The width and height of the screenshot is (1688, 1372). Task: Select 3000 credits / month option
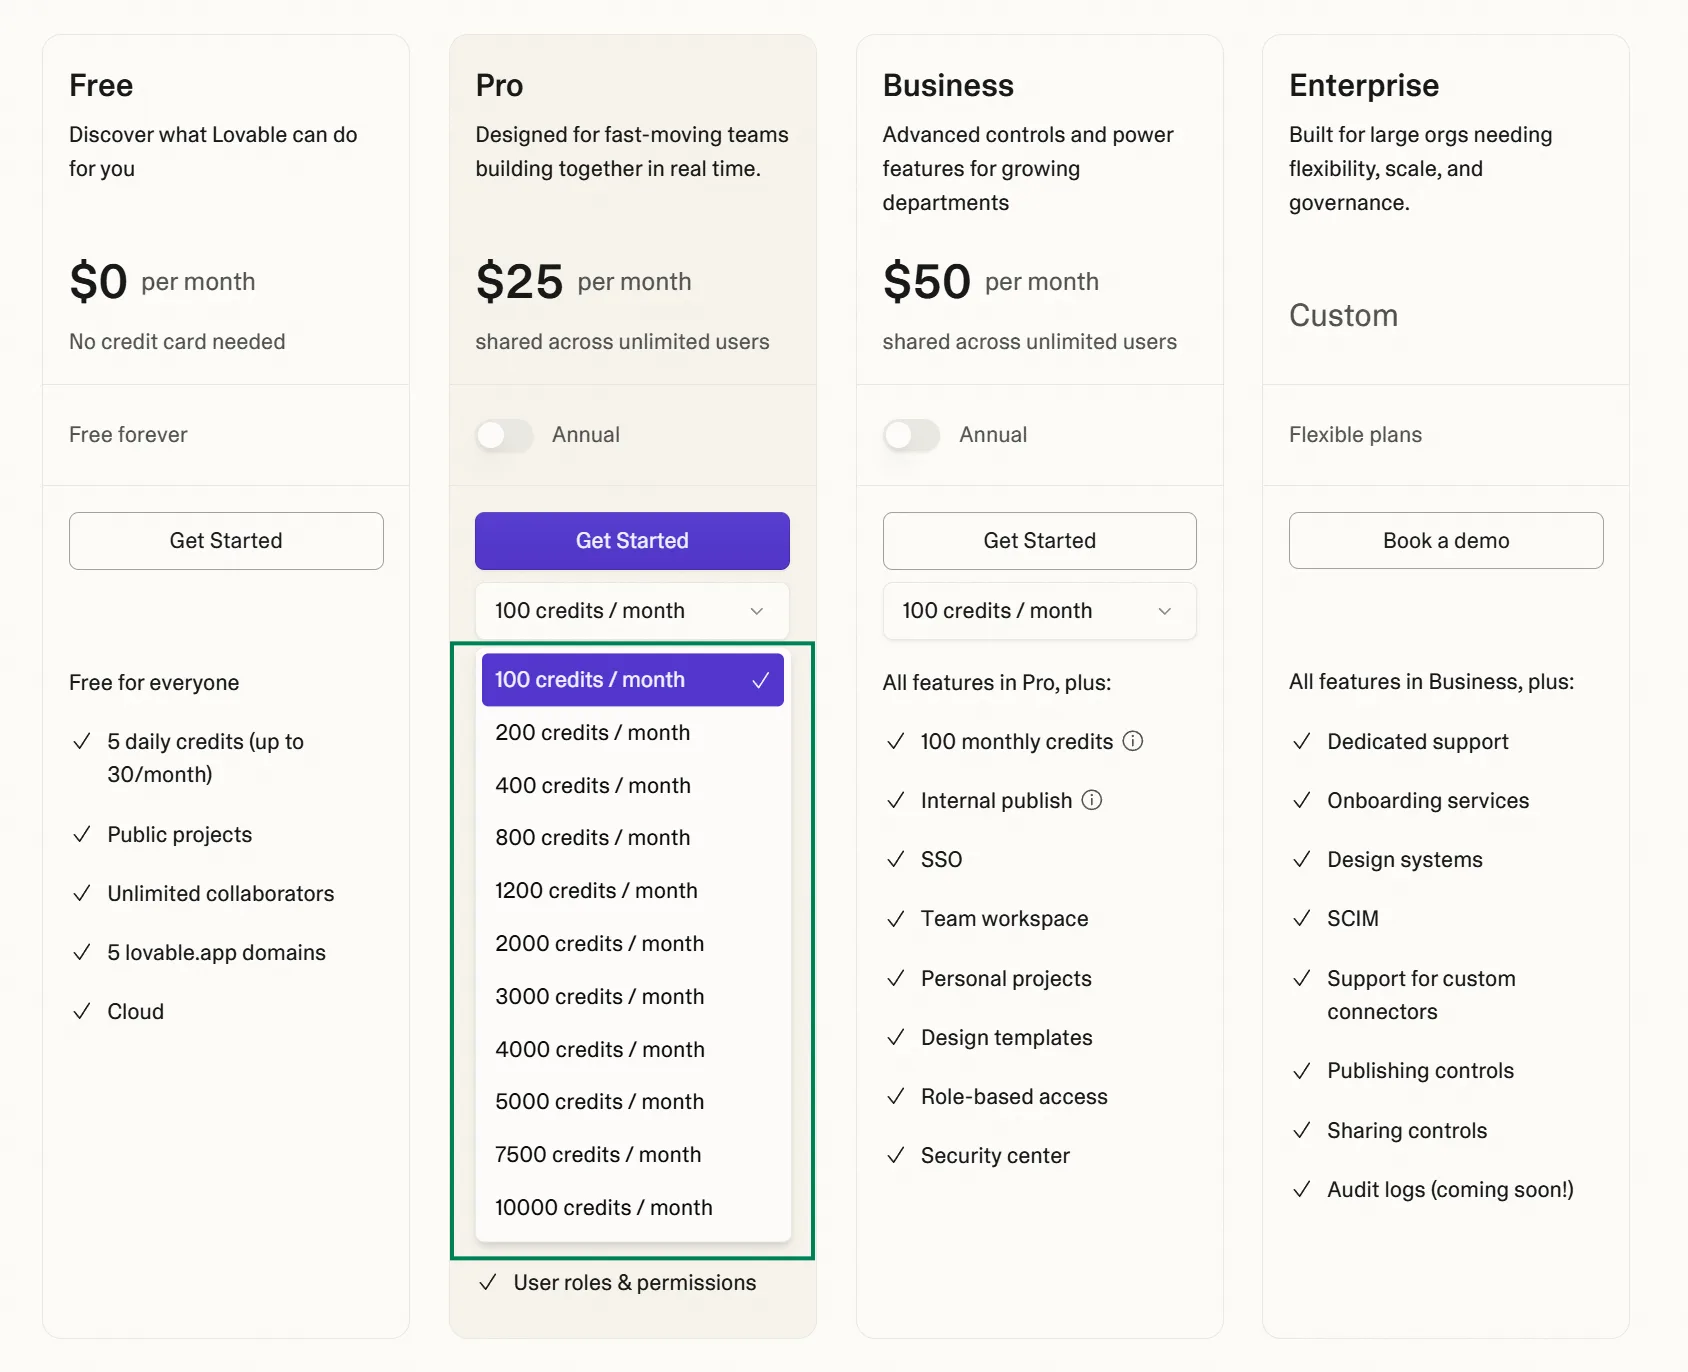pyautogui.click(x=632, y=997)
